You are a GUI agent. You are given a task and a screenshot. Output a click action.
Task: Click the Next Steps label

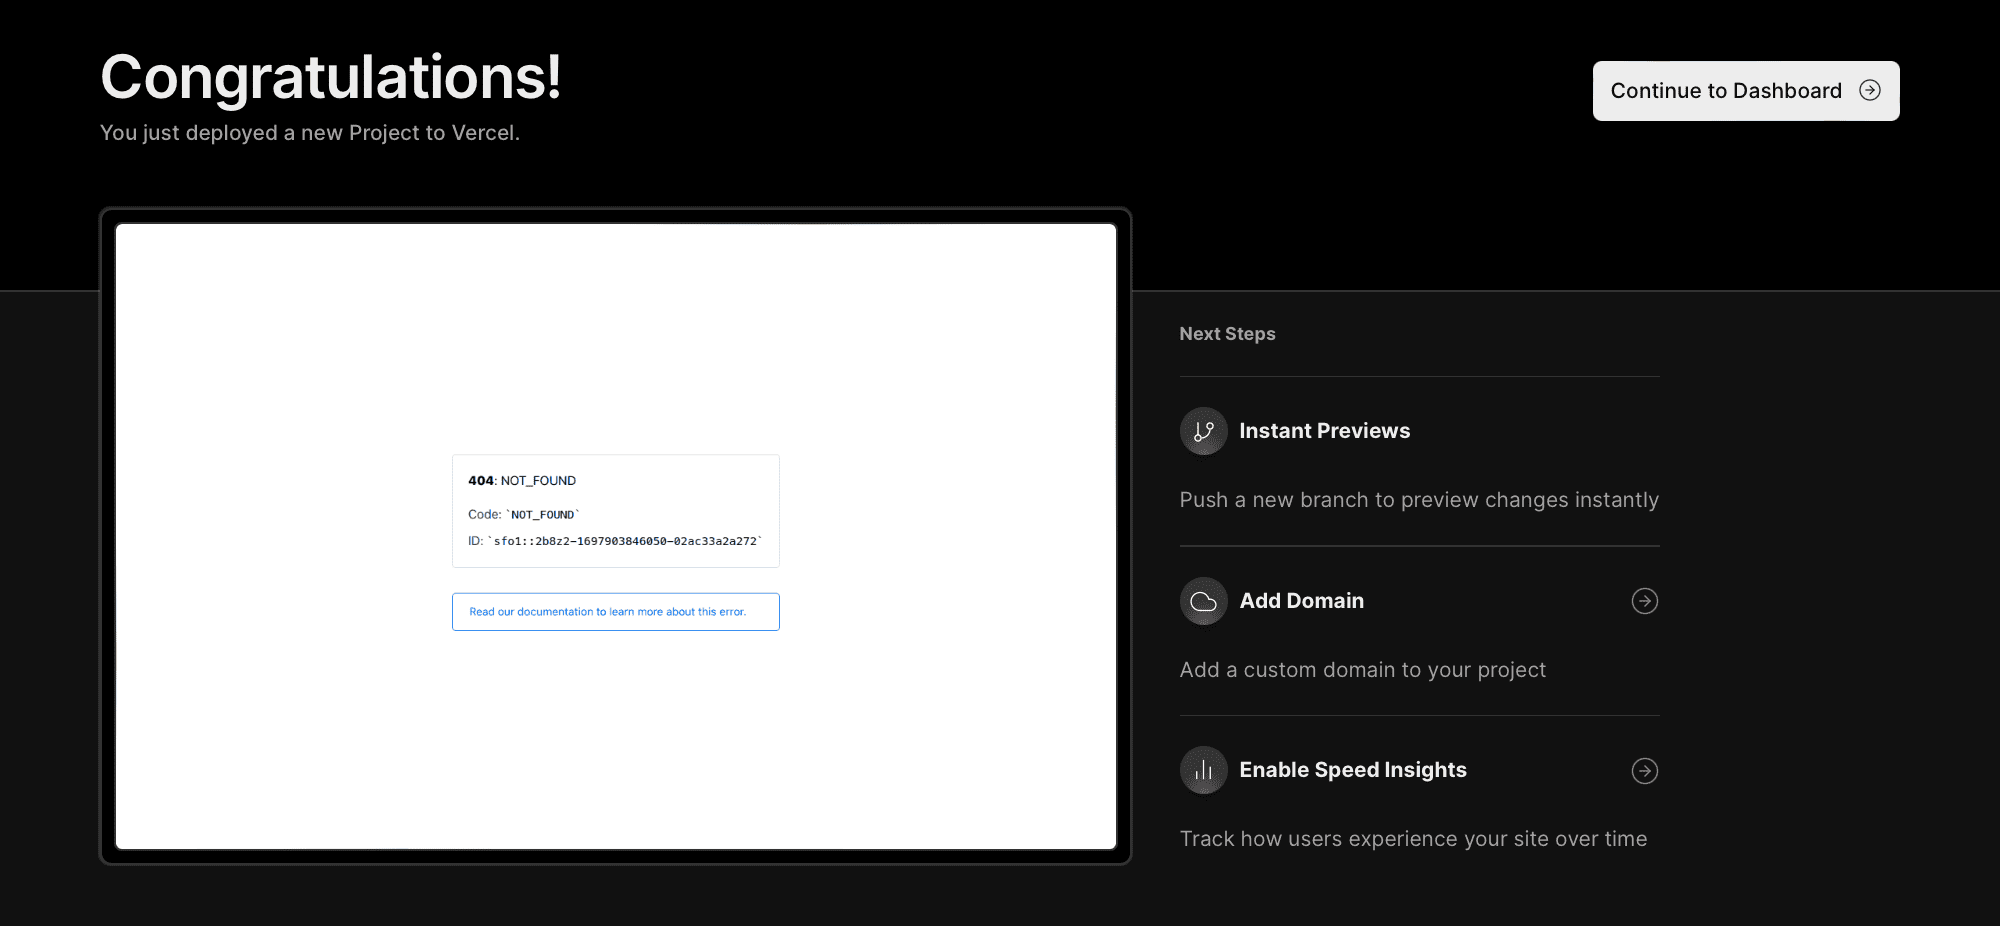[x=1228, y=334]
